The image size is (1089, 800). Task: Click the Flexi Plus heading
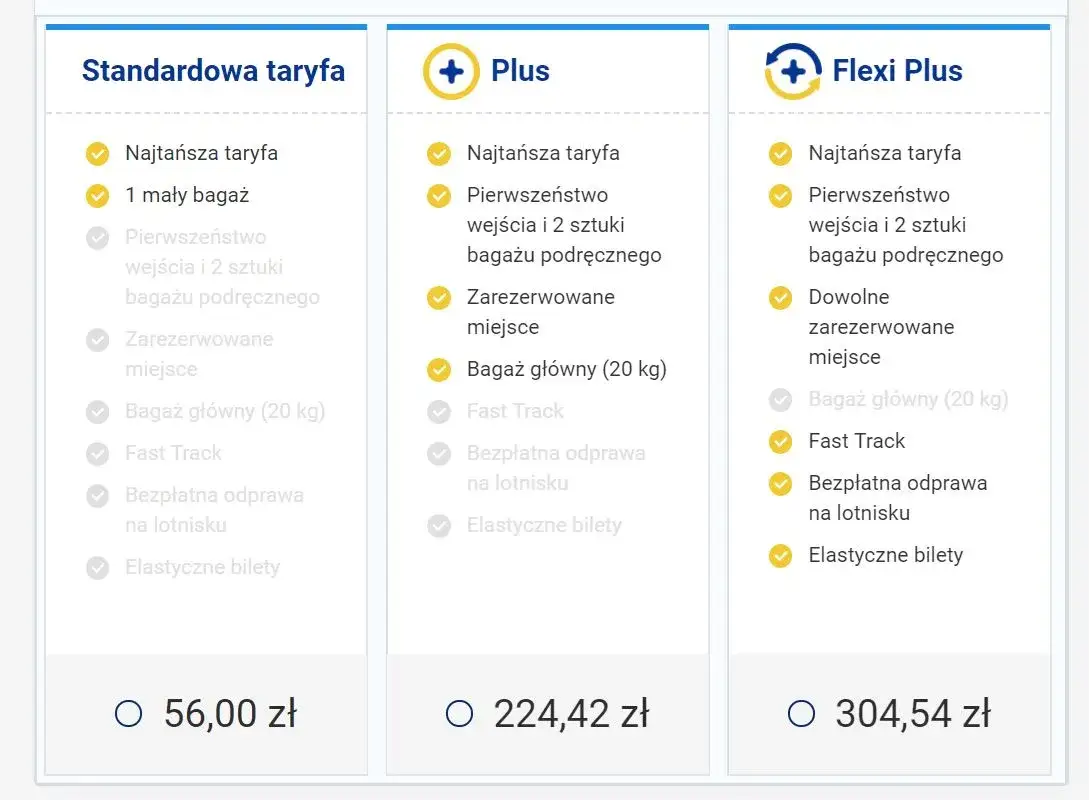pos(896,71)
